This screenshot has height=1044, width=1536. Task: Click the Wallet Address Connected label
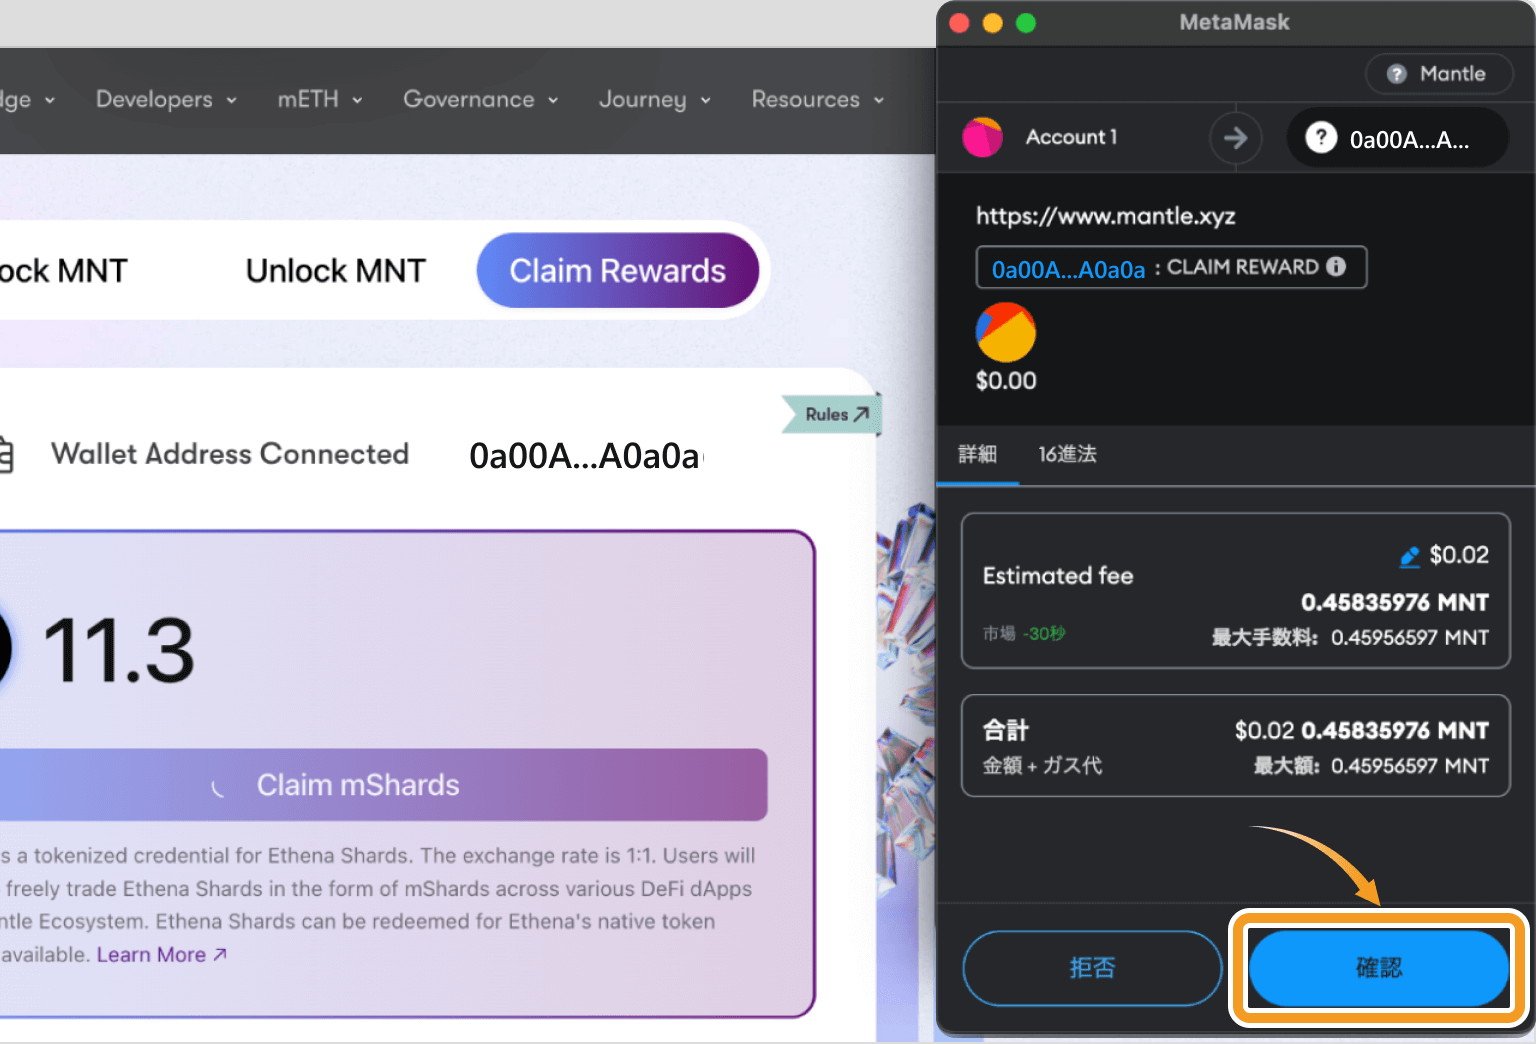tap(230, 454)
